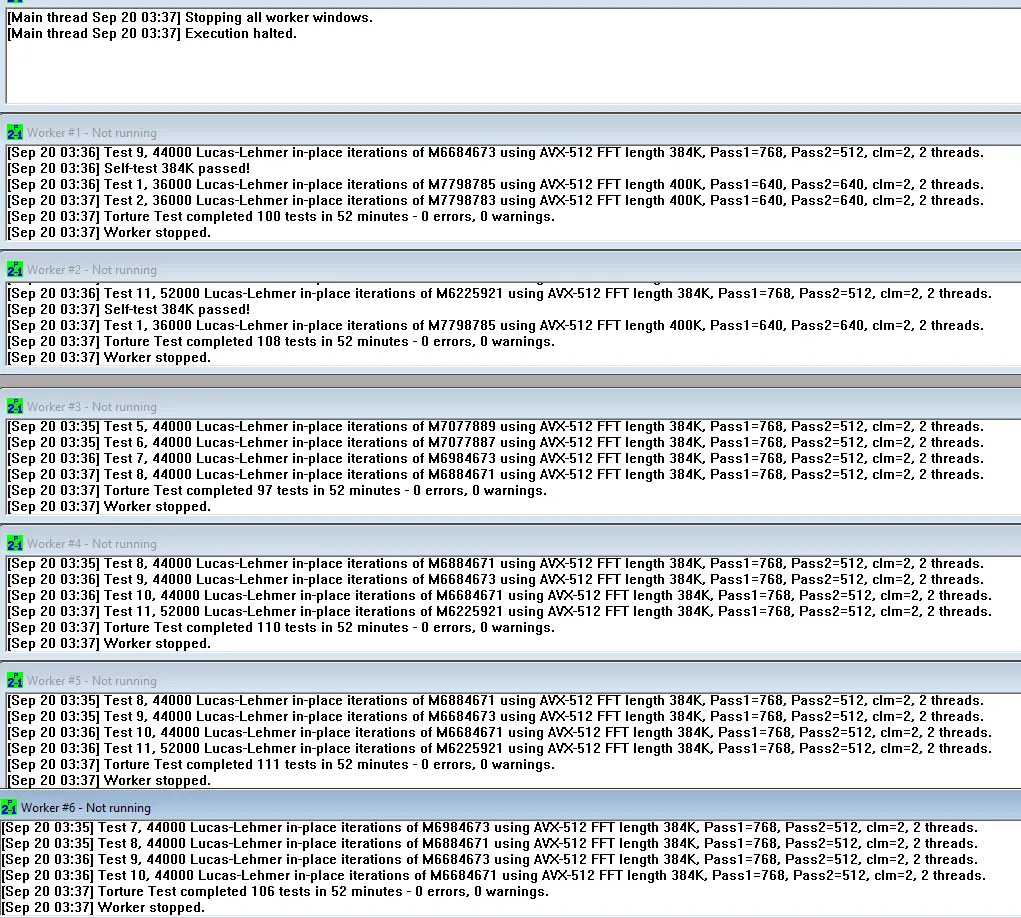1021x918 pixels.
Task: Select the 'Worker #3 - Not running' title bar
Action: [510, 406]
